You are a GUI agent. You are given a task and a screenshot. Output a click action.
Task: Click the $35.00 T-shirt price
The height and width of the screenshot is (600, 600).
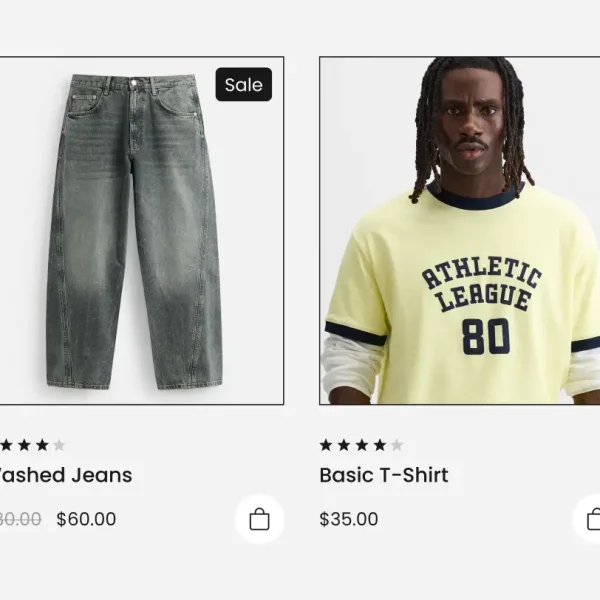(349, 519)
